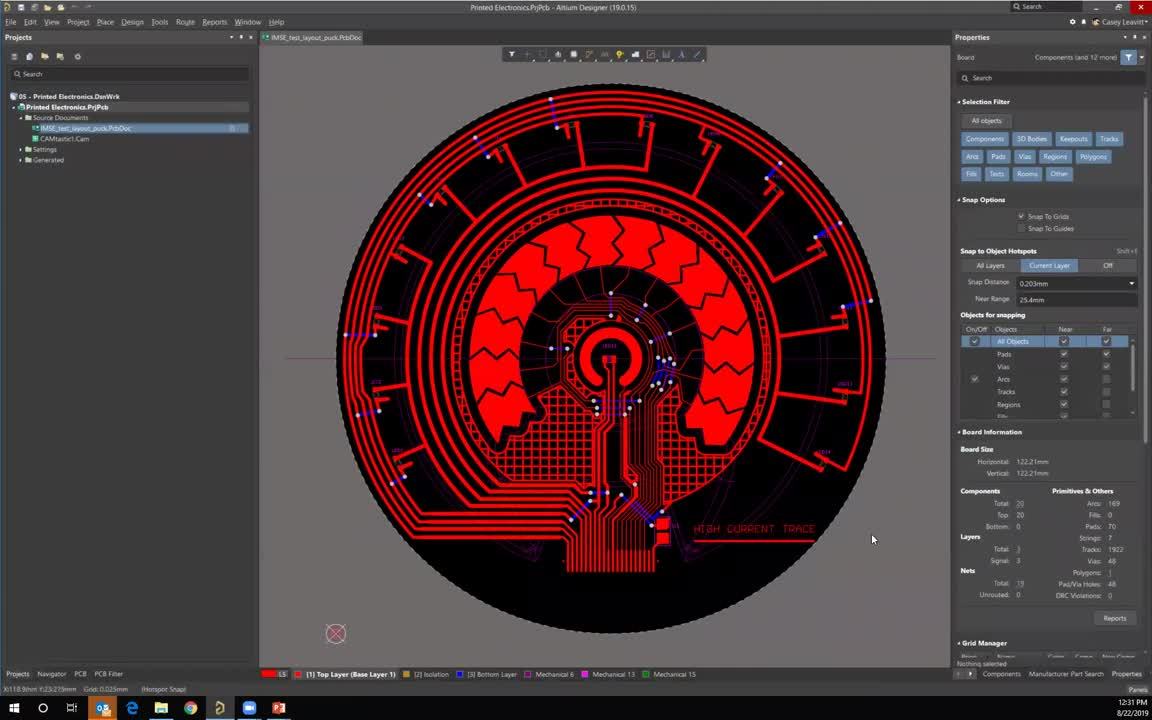Image resolution: width=1152 pixels, height=720 pixels.
Task: Expand the Settings folder in the project tree
Action: click(21, 149)
